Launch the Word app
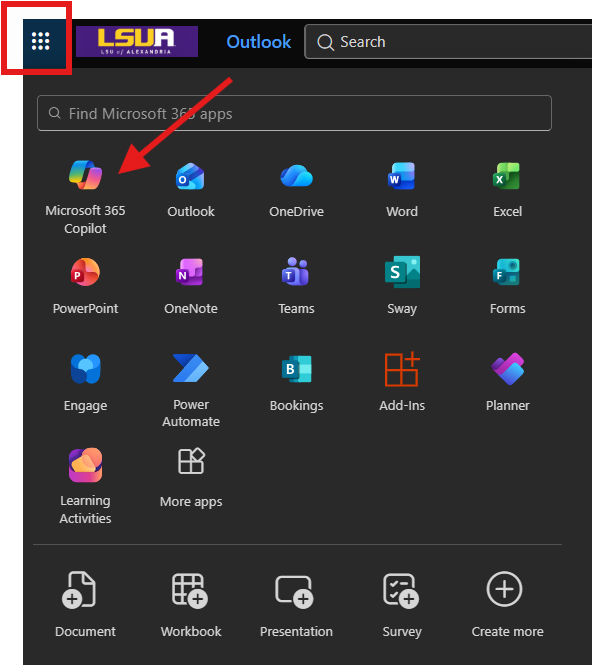This screenshot has width=592, height=665. [402, 190]
